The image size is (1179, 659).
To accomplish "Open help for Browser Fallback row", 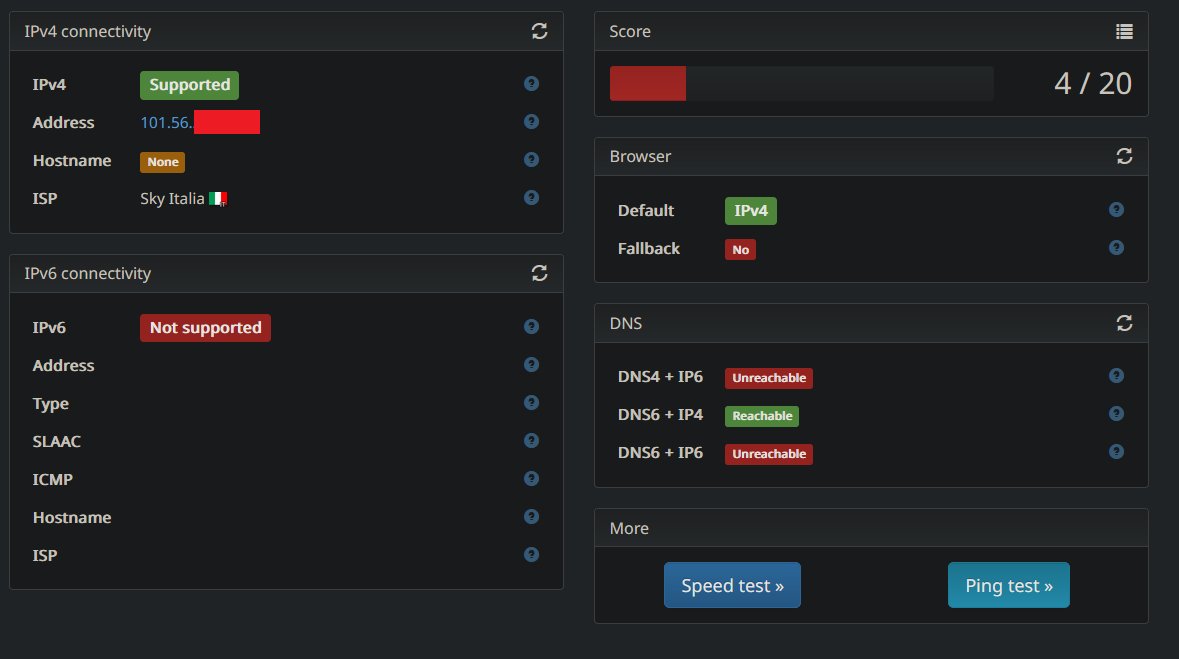I will click(1116, 248).
